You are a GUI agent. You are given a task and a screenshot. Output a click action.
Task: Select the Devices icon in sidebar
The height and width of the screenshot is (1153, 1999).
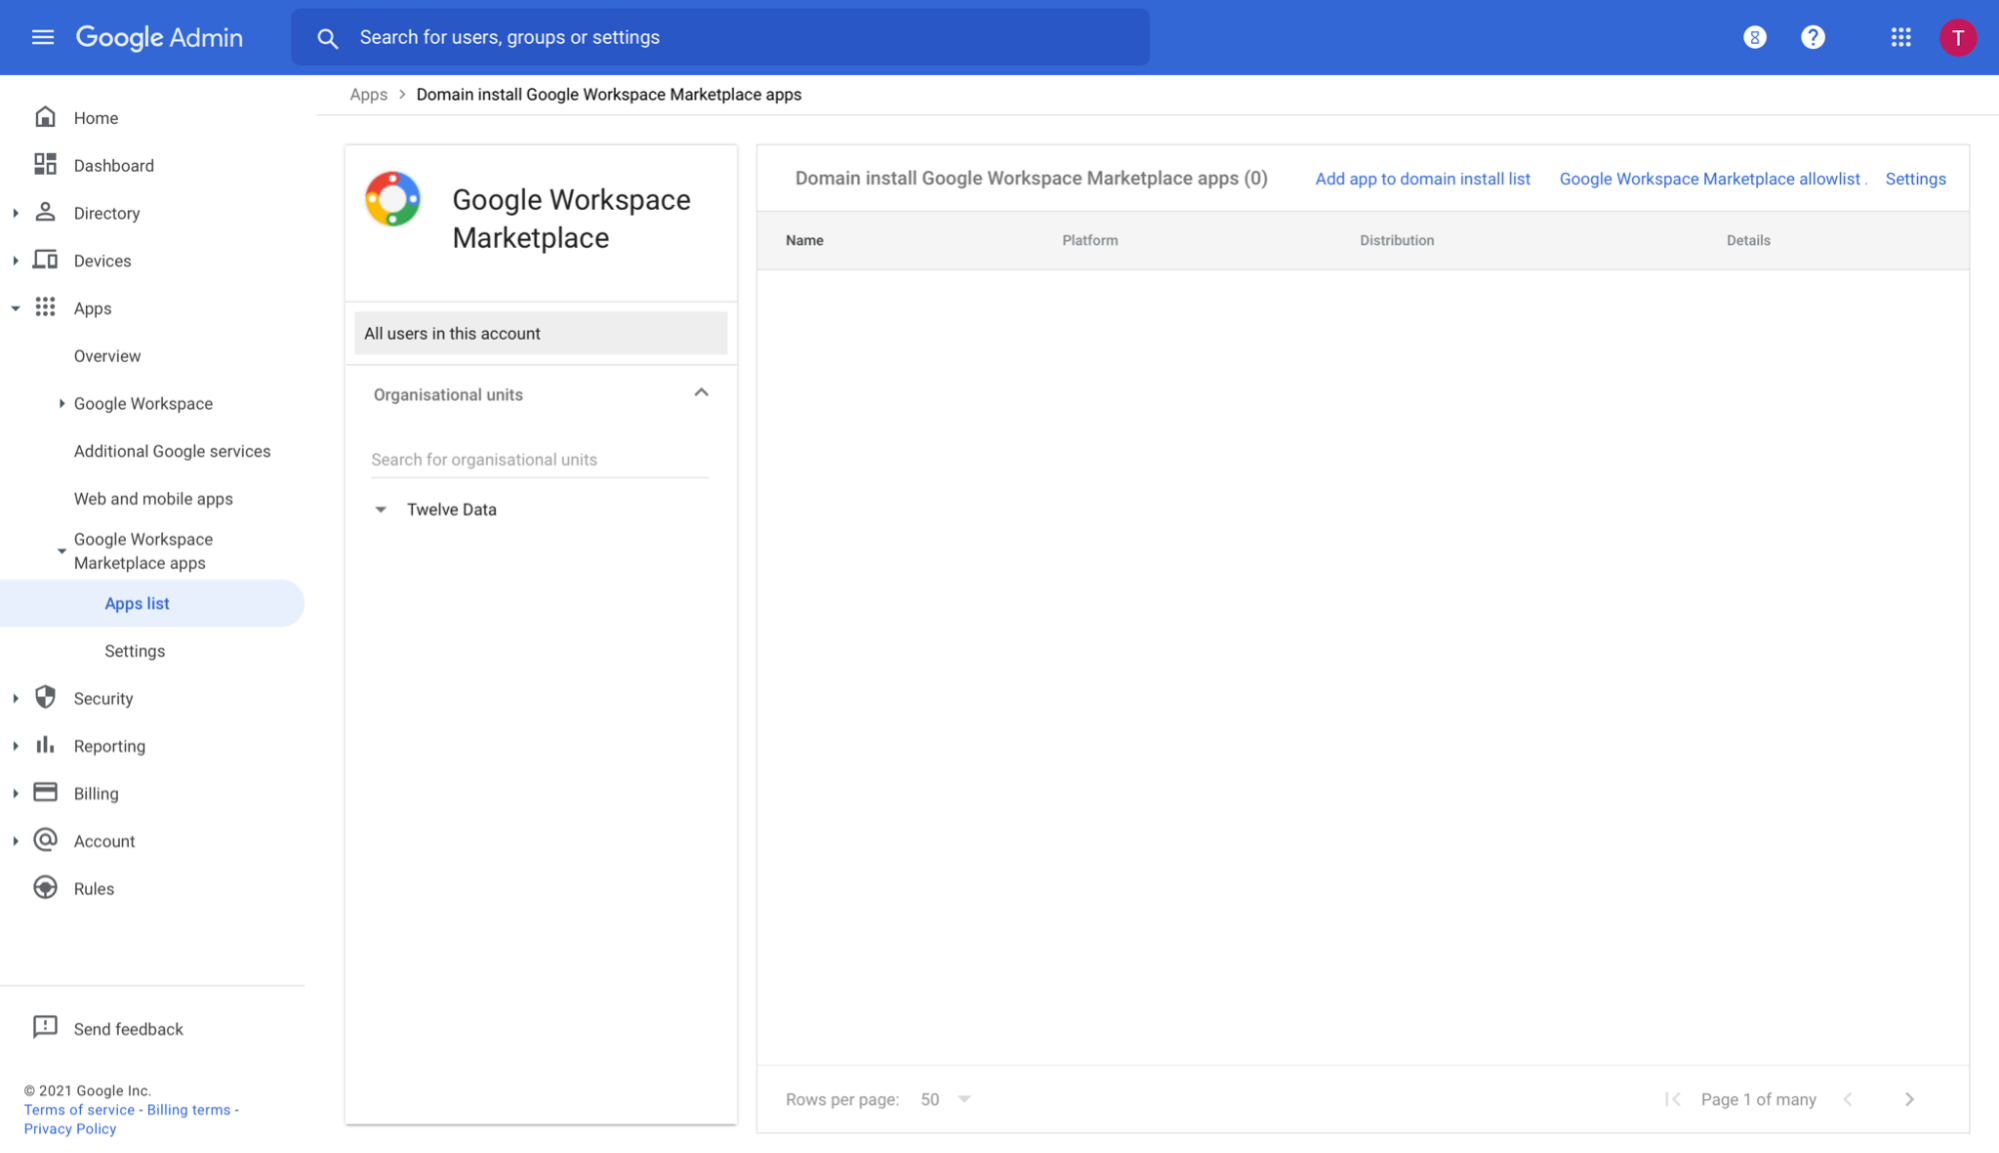coord(46,260)
